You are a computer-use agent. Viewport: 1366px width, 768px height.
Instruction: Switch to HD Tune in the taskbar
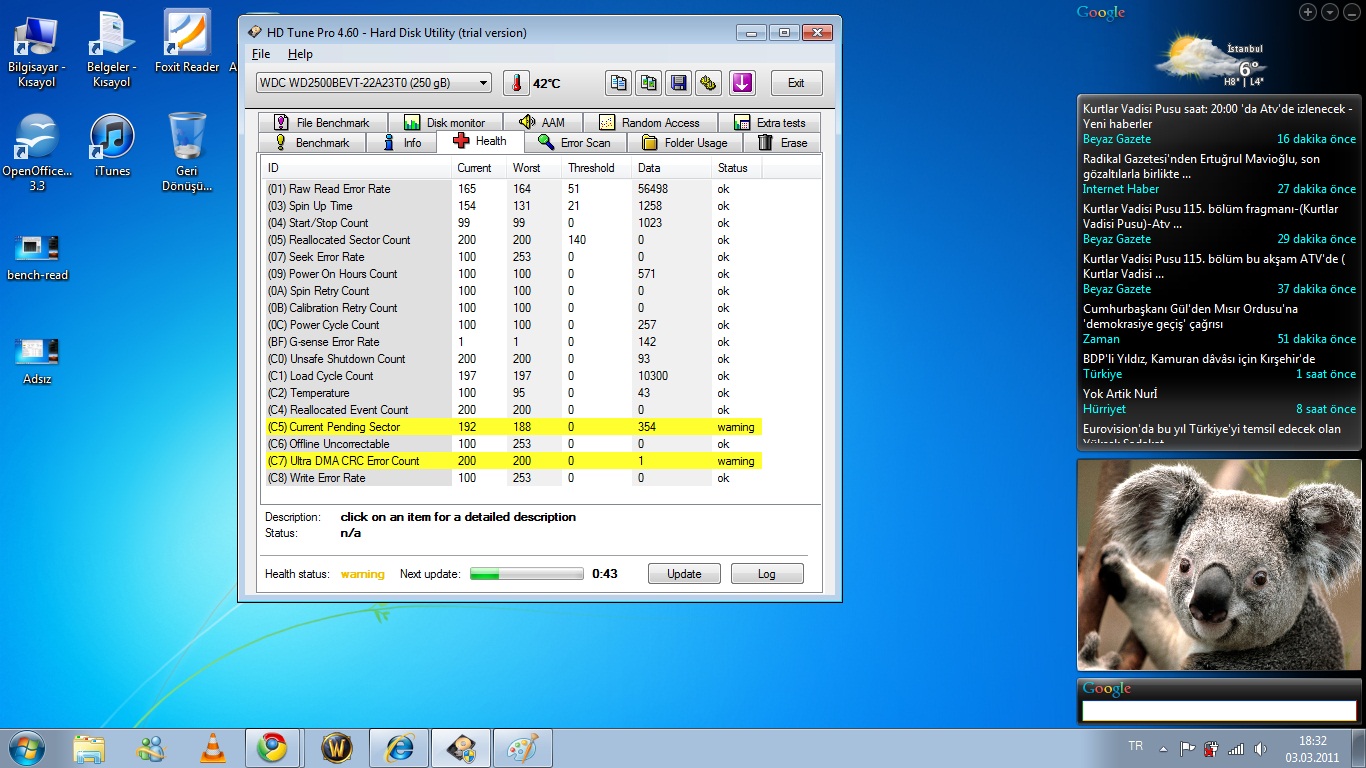[x=460, y=748]
